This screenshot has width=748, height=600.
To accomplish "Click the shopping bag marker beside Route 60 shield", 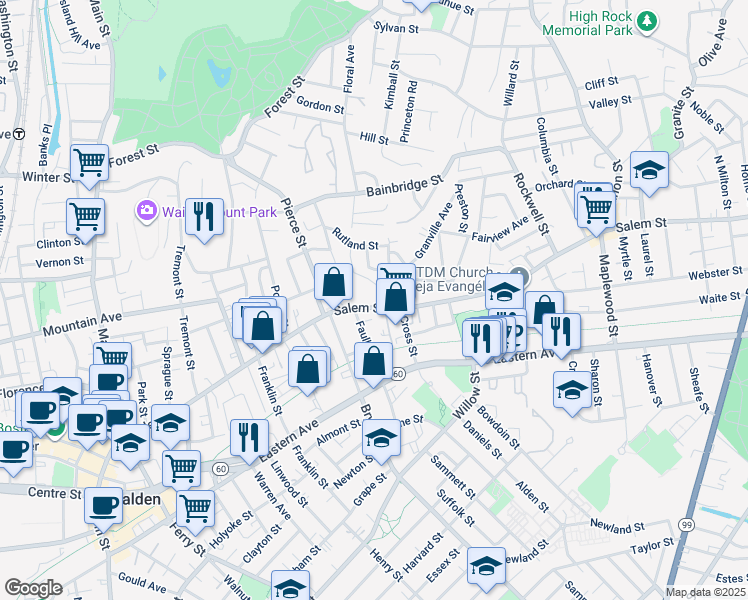I will pos(373,360).
